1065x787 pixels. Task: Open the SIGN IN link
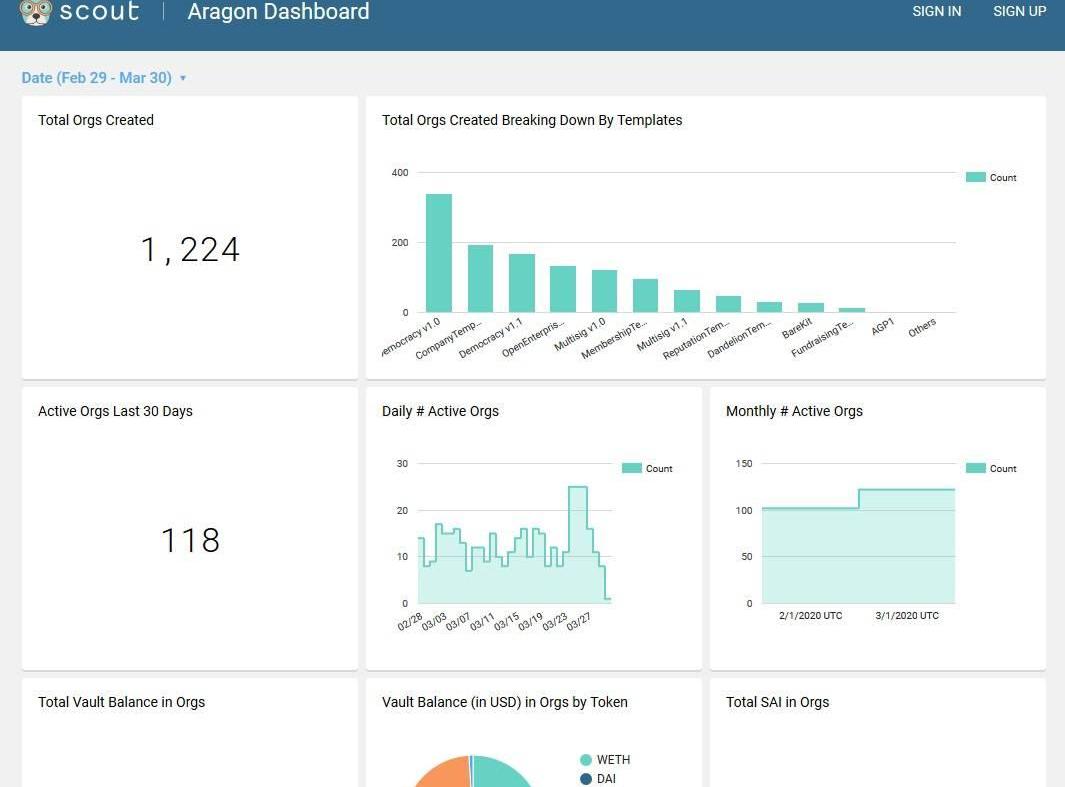click(x=937, y=12)
